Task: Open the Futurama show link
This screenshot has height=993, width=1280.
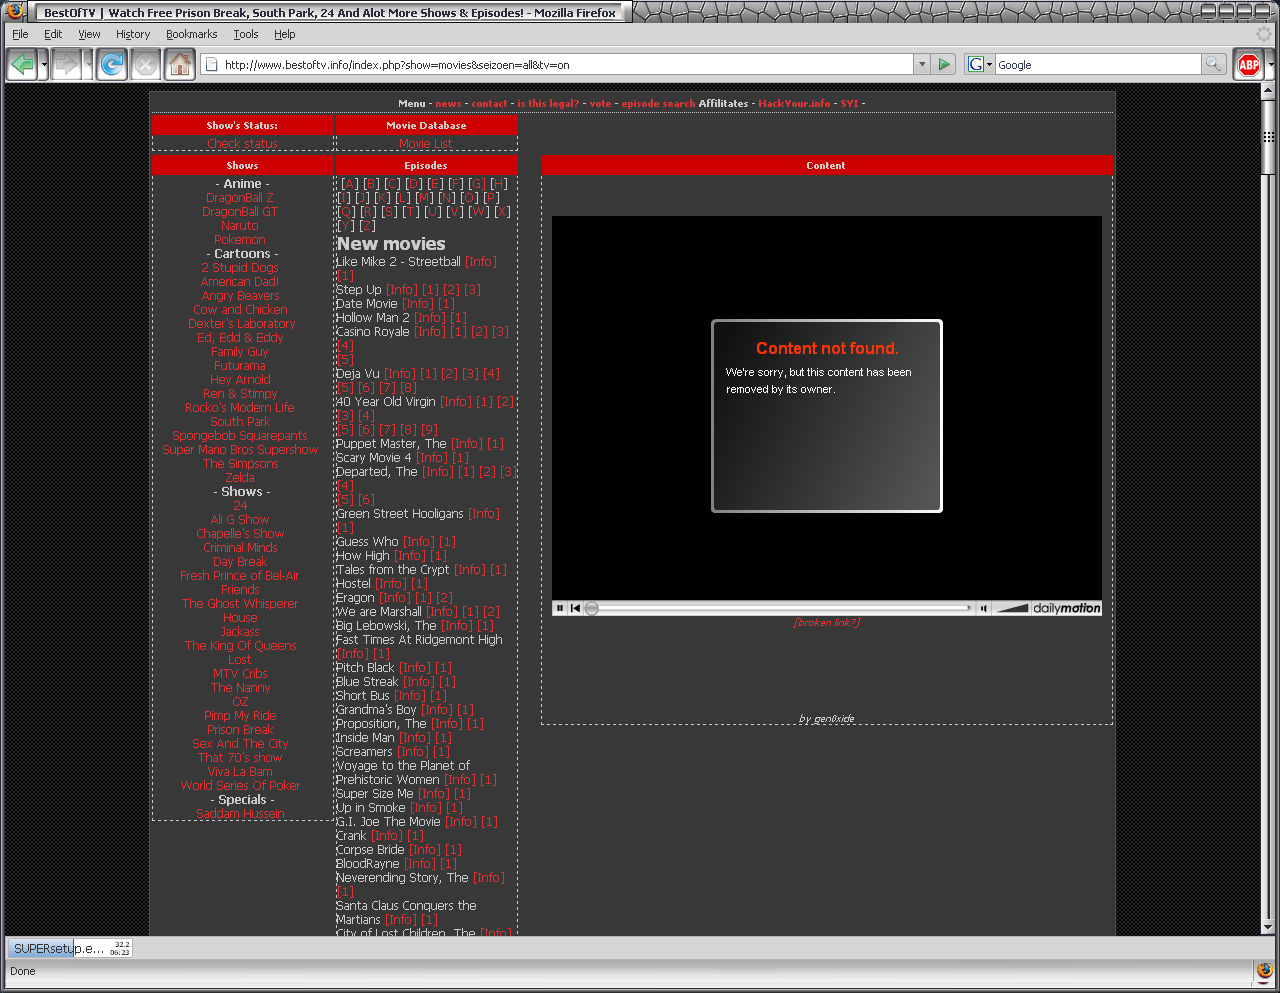Action: coord(240,366)
